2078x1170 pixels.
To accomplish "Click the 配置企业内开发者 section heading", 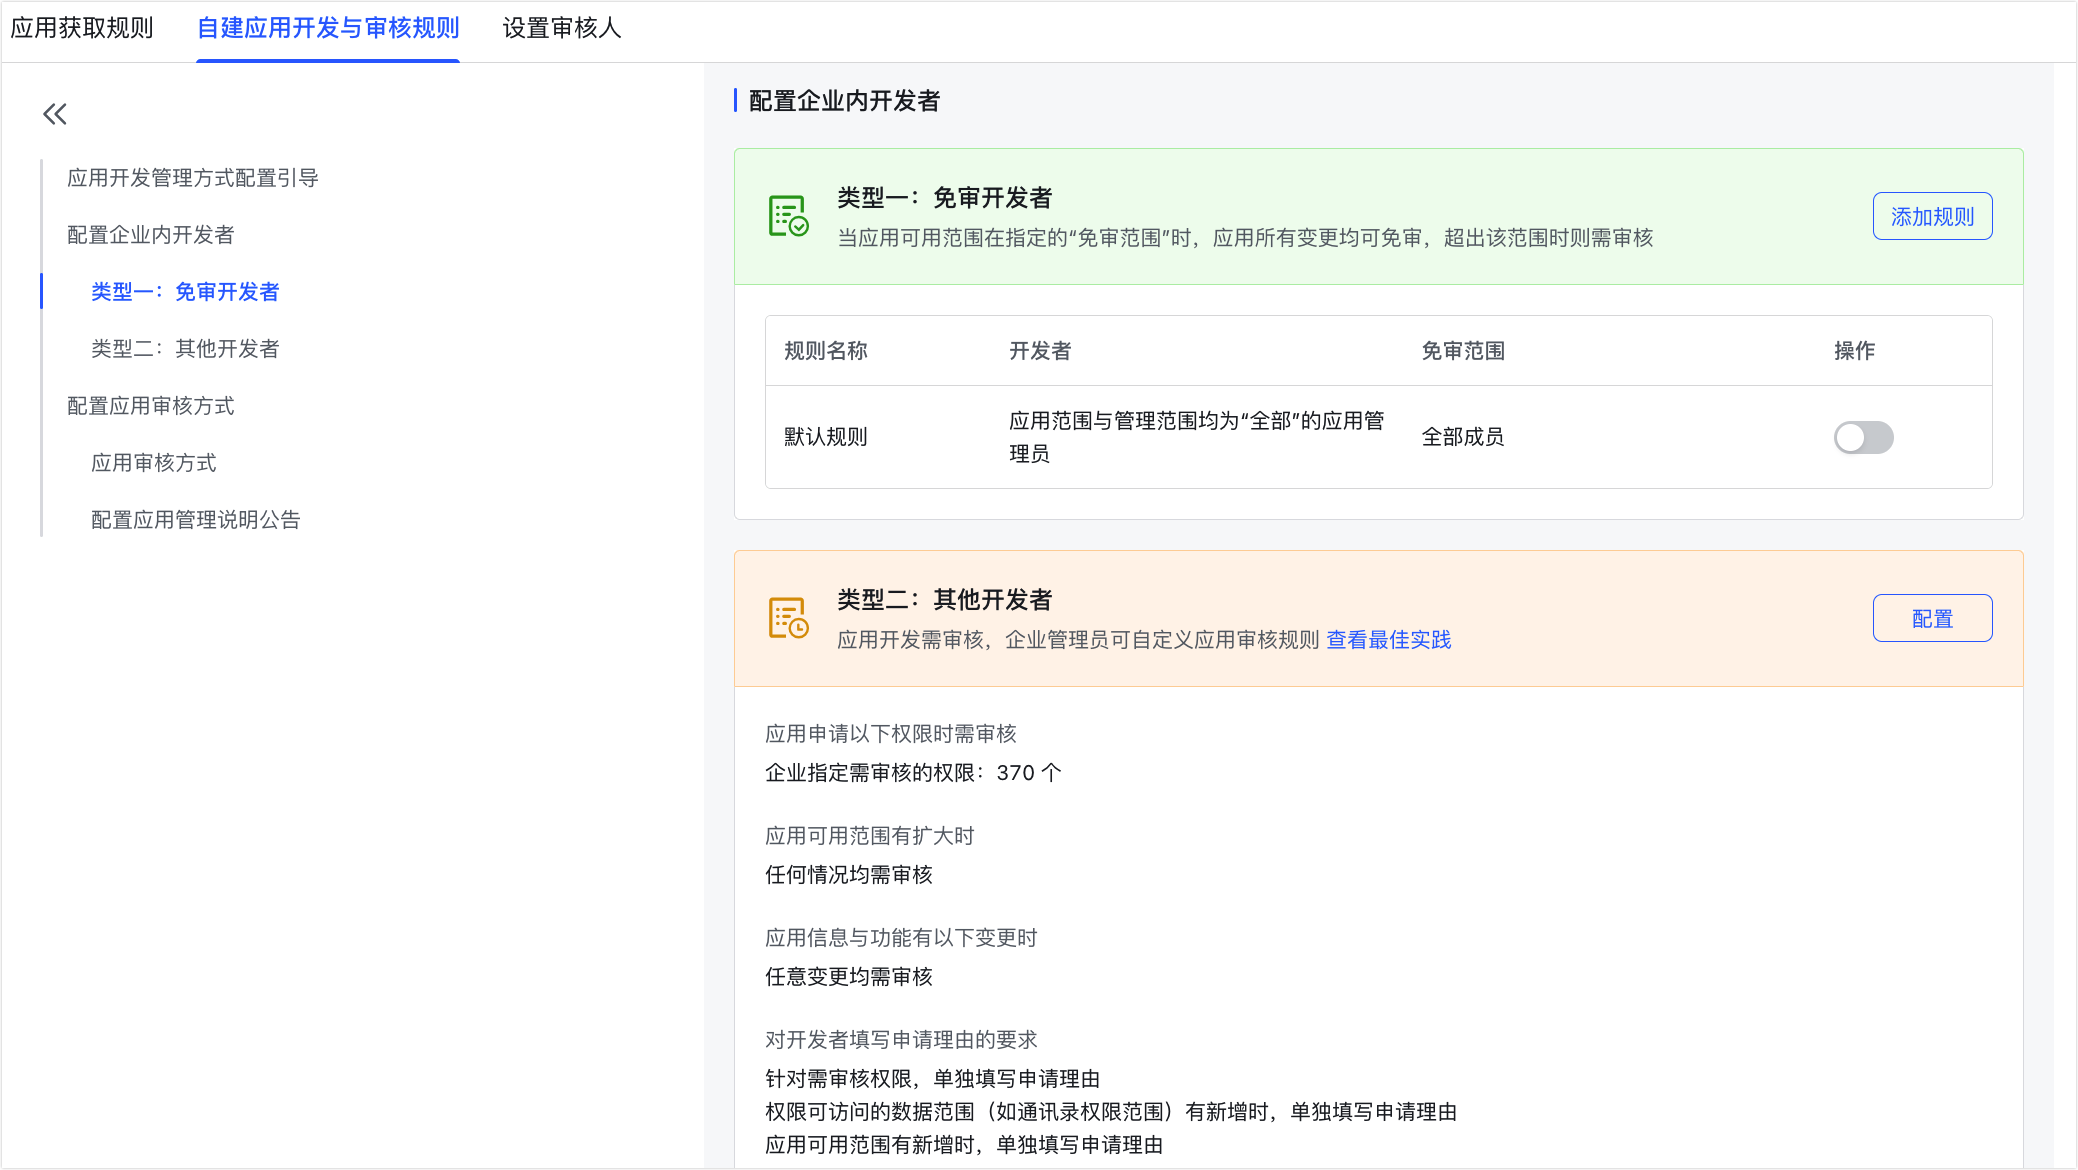I will (x=845, y=101).
